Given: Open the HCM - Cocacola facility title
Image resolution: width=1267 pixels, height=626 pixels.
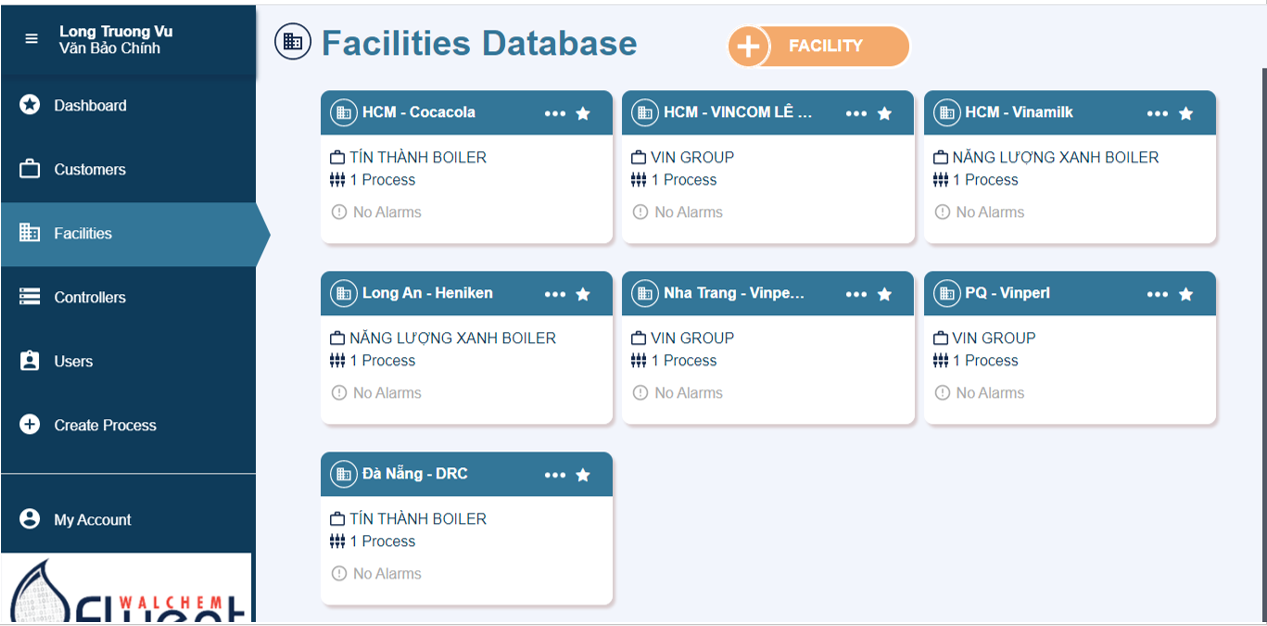Looking at the screenshot, I should (x=419, y=112).
